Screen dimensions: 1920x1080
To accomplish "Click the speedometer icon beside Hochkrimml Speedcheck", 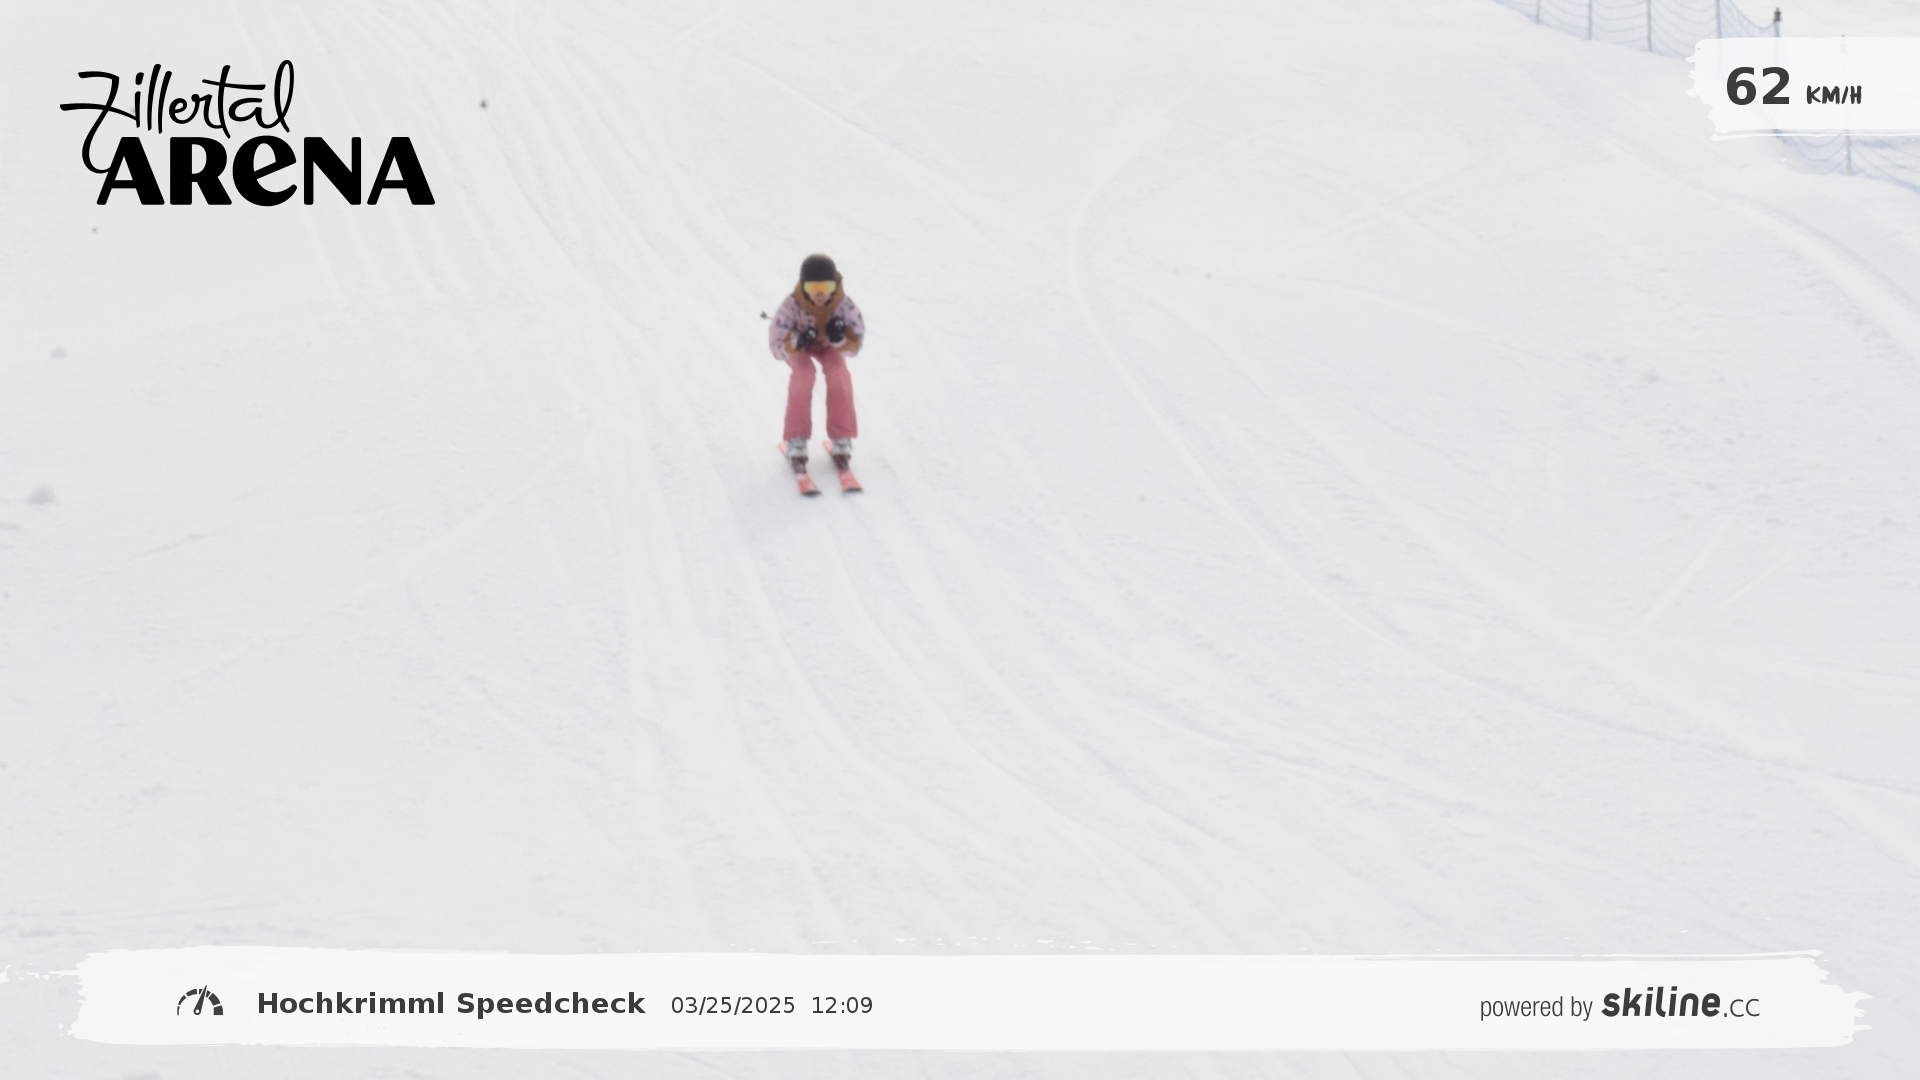I will (200, 1002).
